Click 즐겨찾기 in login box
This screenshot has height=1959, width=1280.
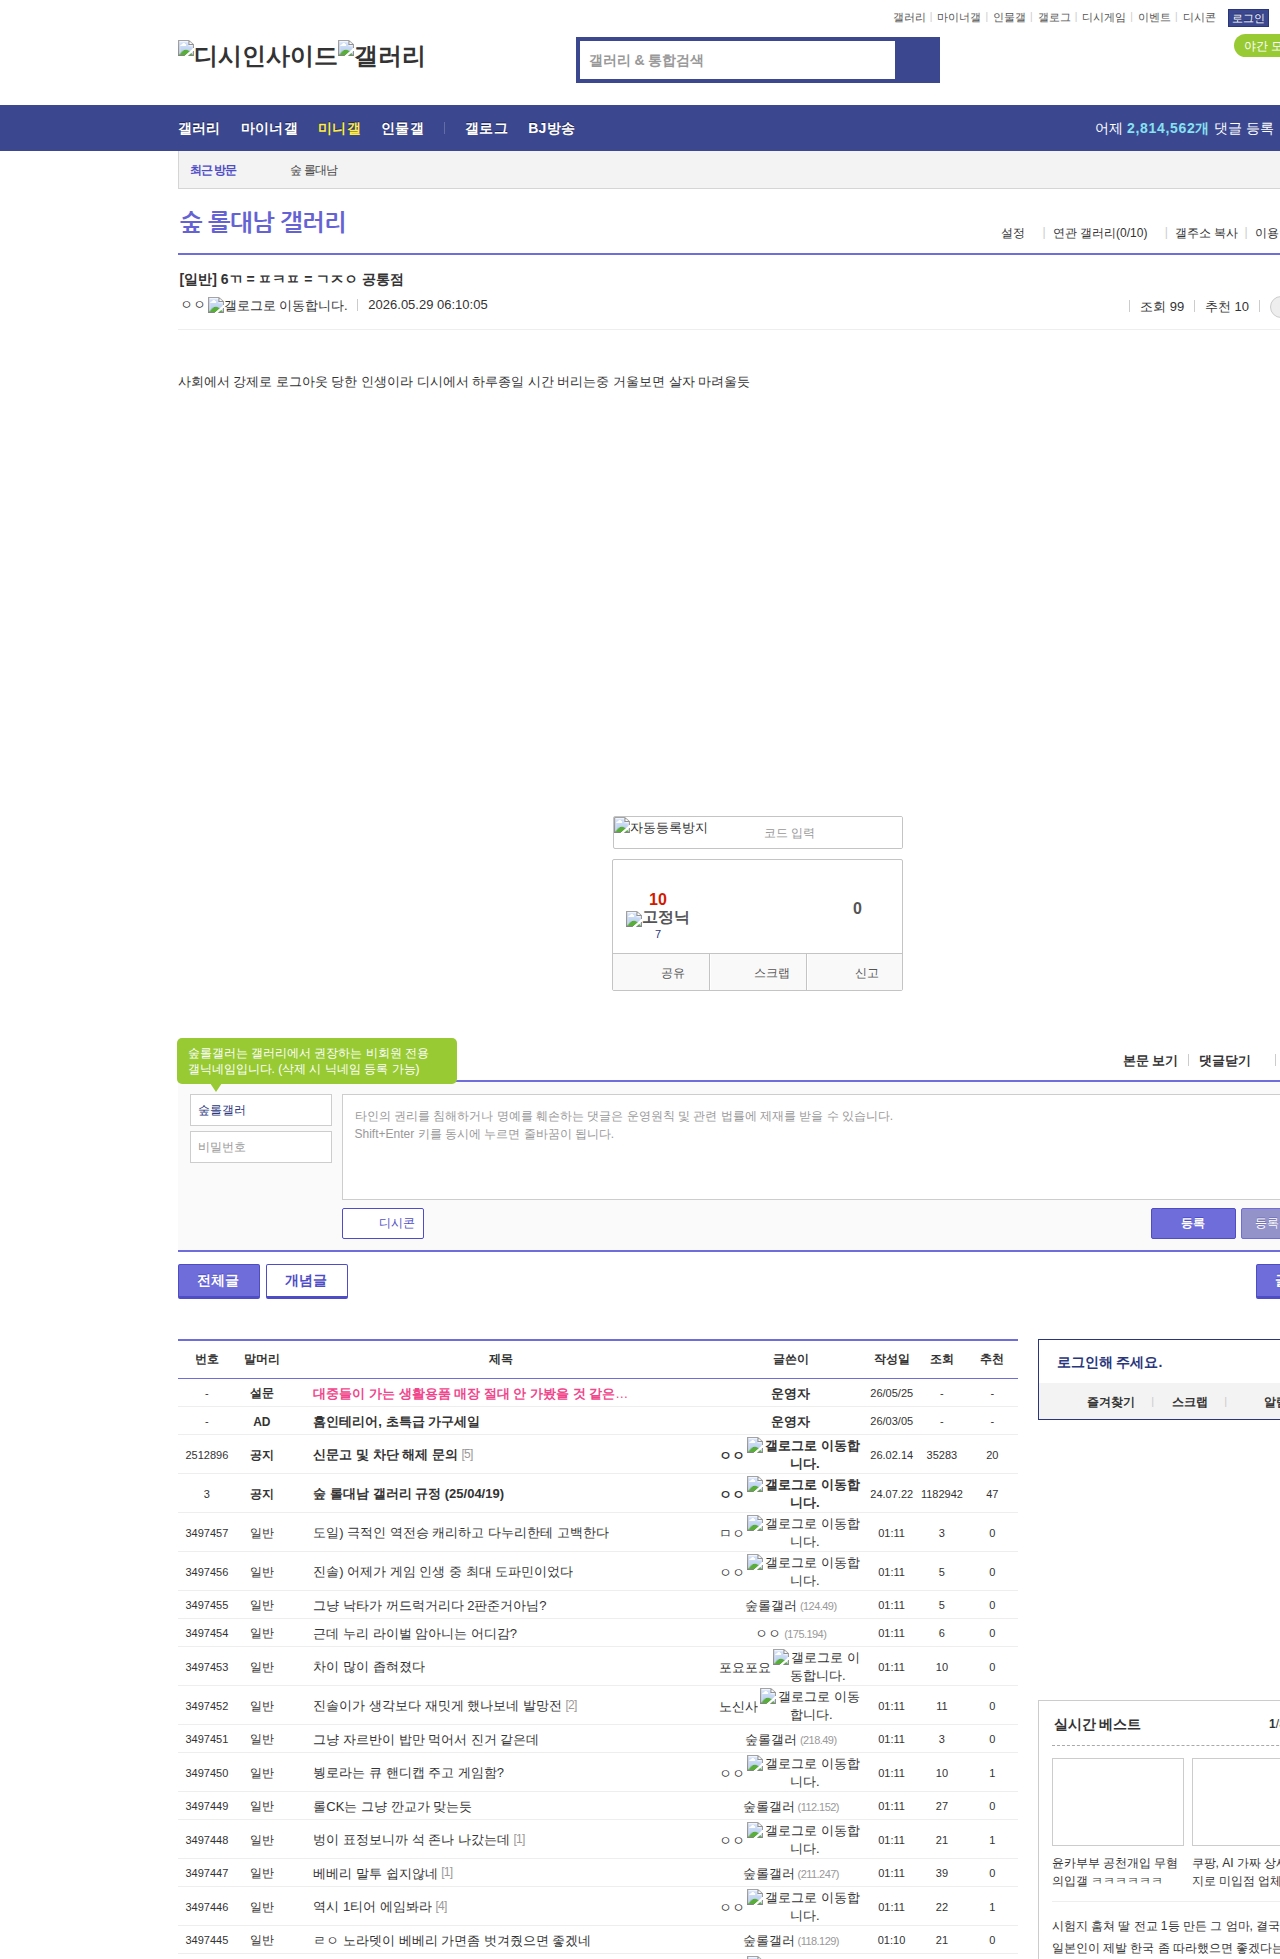click(x=1111, y=1402)
